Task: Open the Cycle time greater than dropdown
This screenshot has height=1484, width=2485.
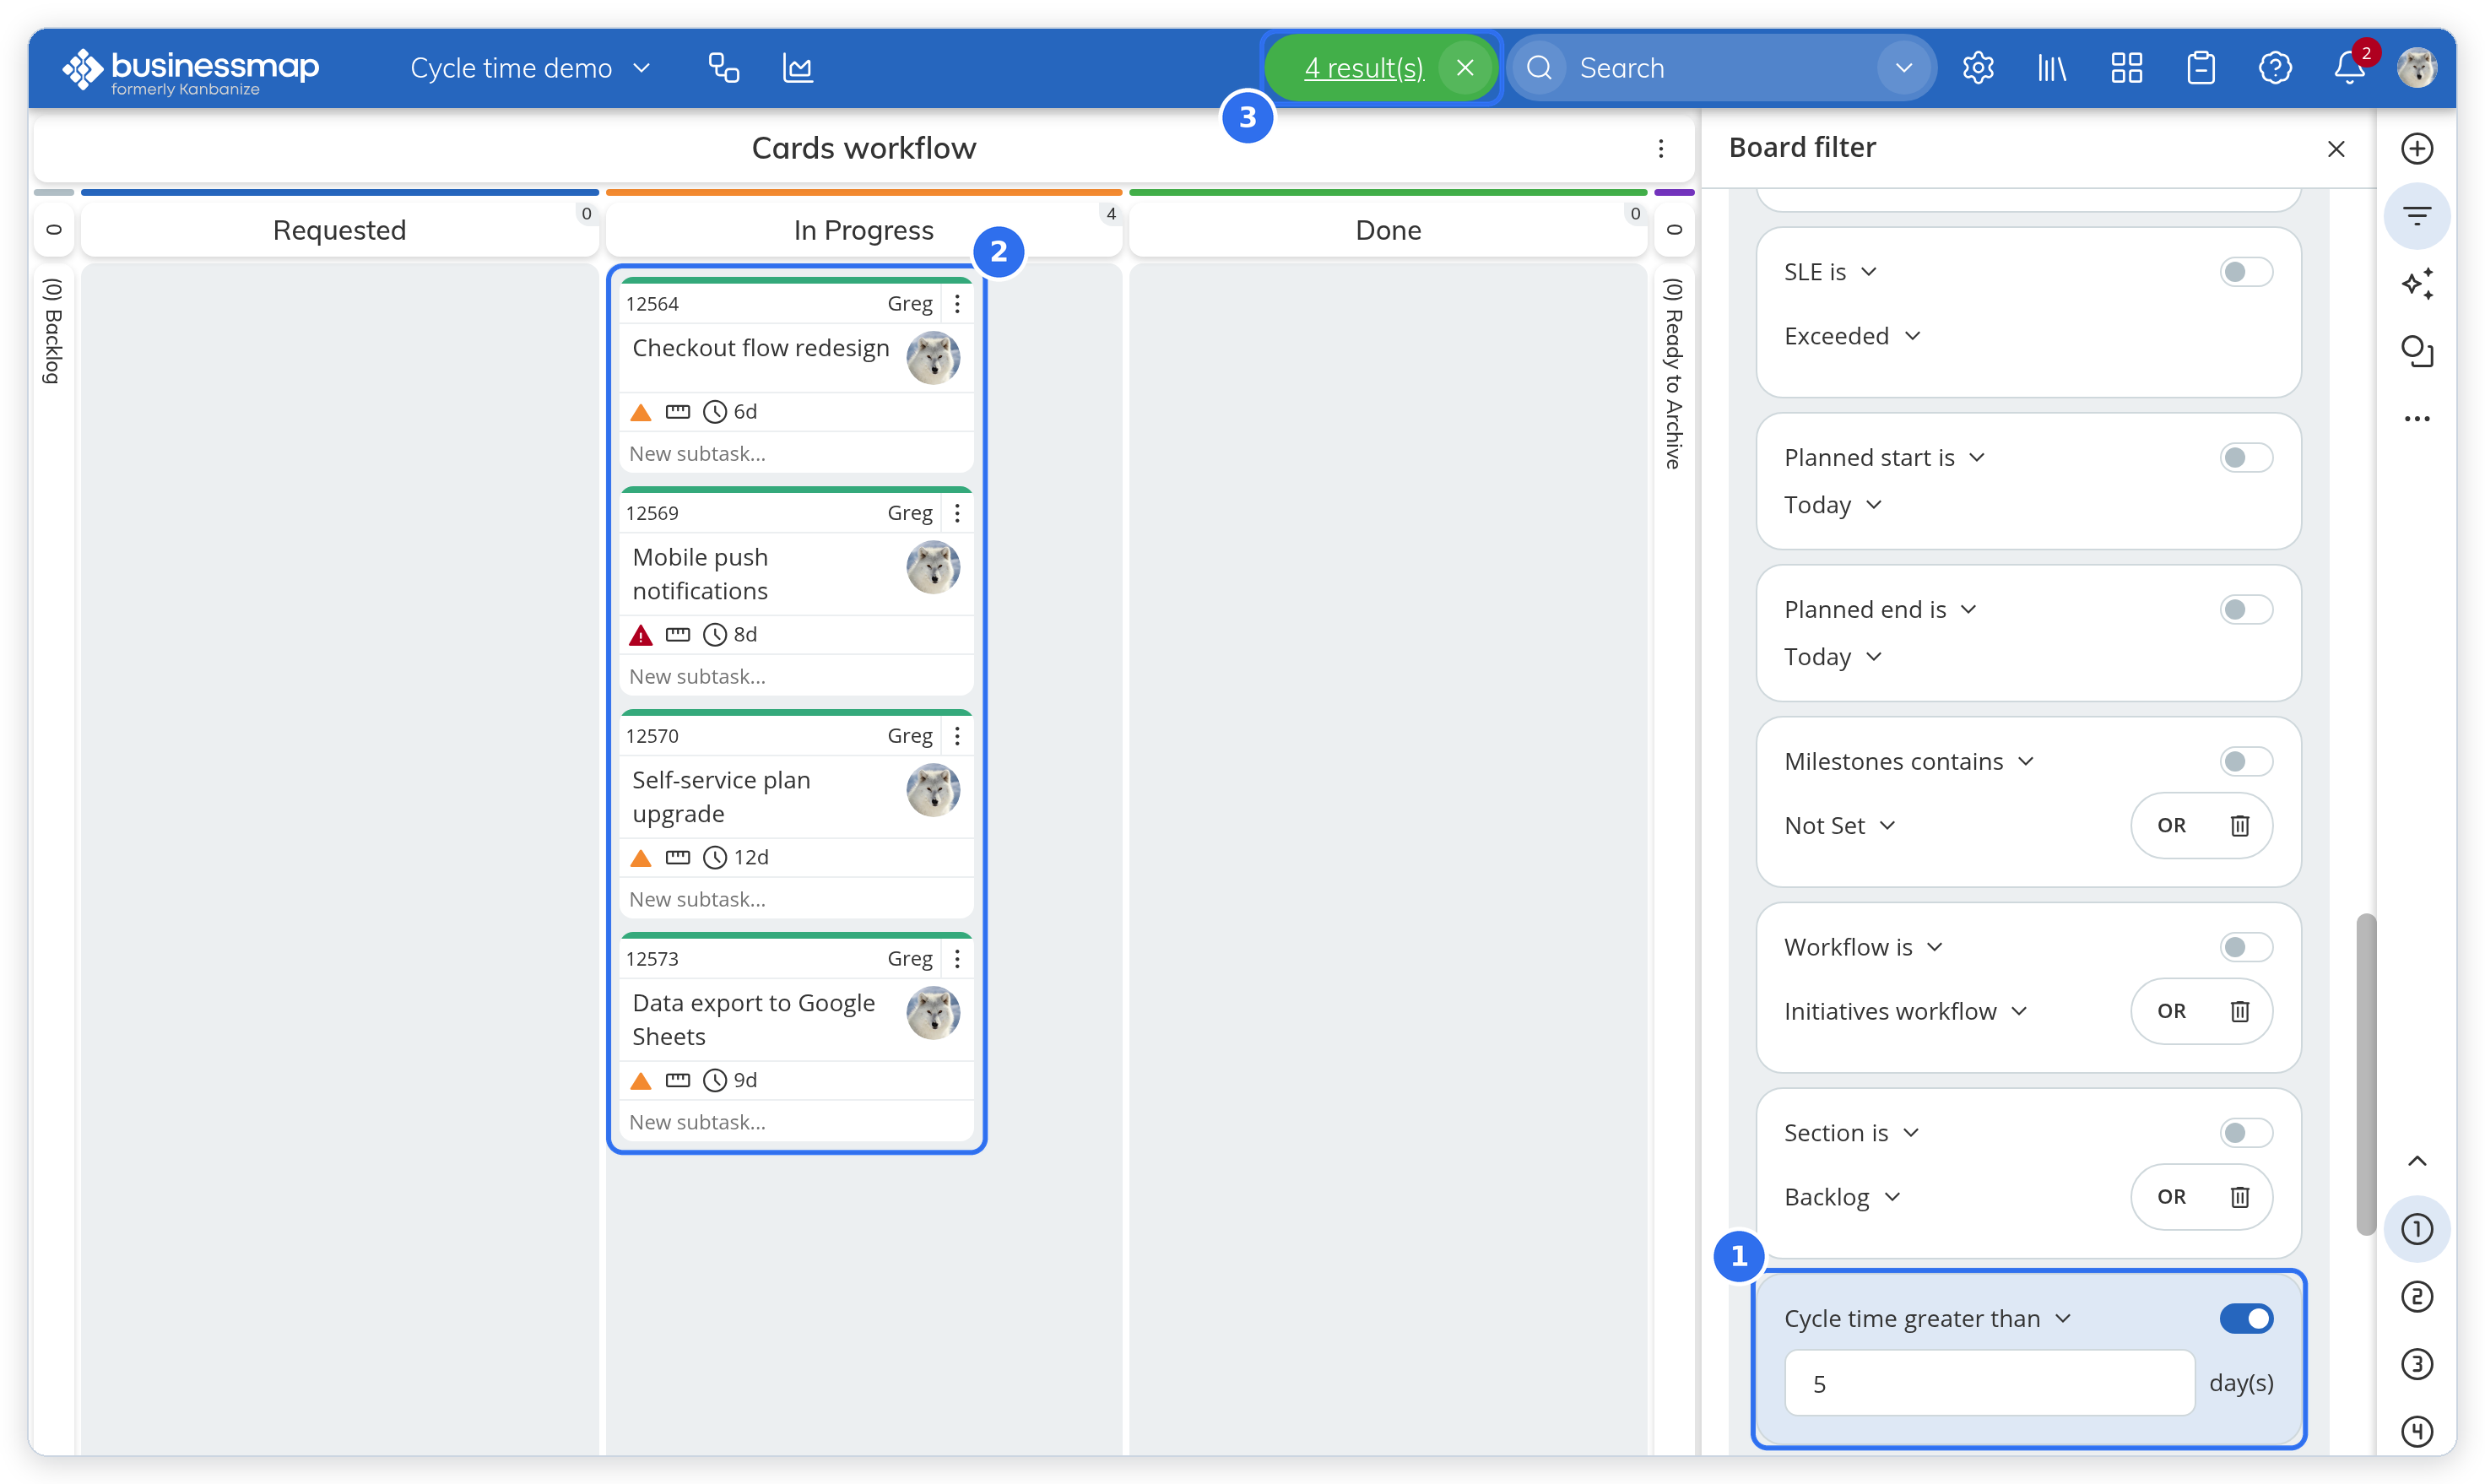Action: point(1927,1319)
